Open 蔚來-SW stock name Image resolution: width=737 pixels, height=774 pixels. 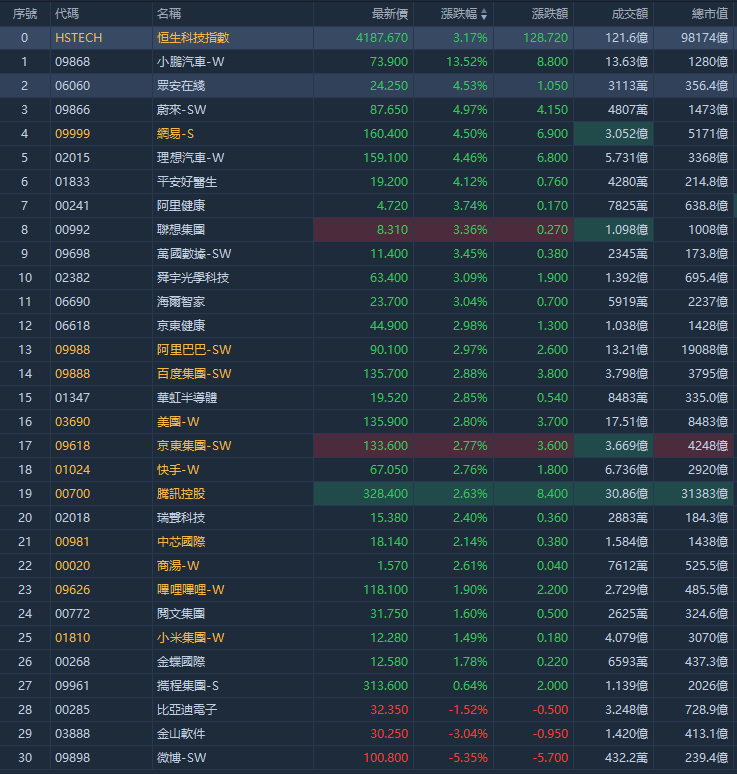[x=181, y=110]
